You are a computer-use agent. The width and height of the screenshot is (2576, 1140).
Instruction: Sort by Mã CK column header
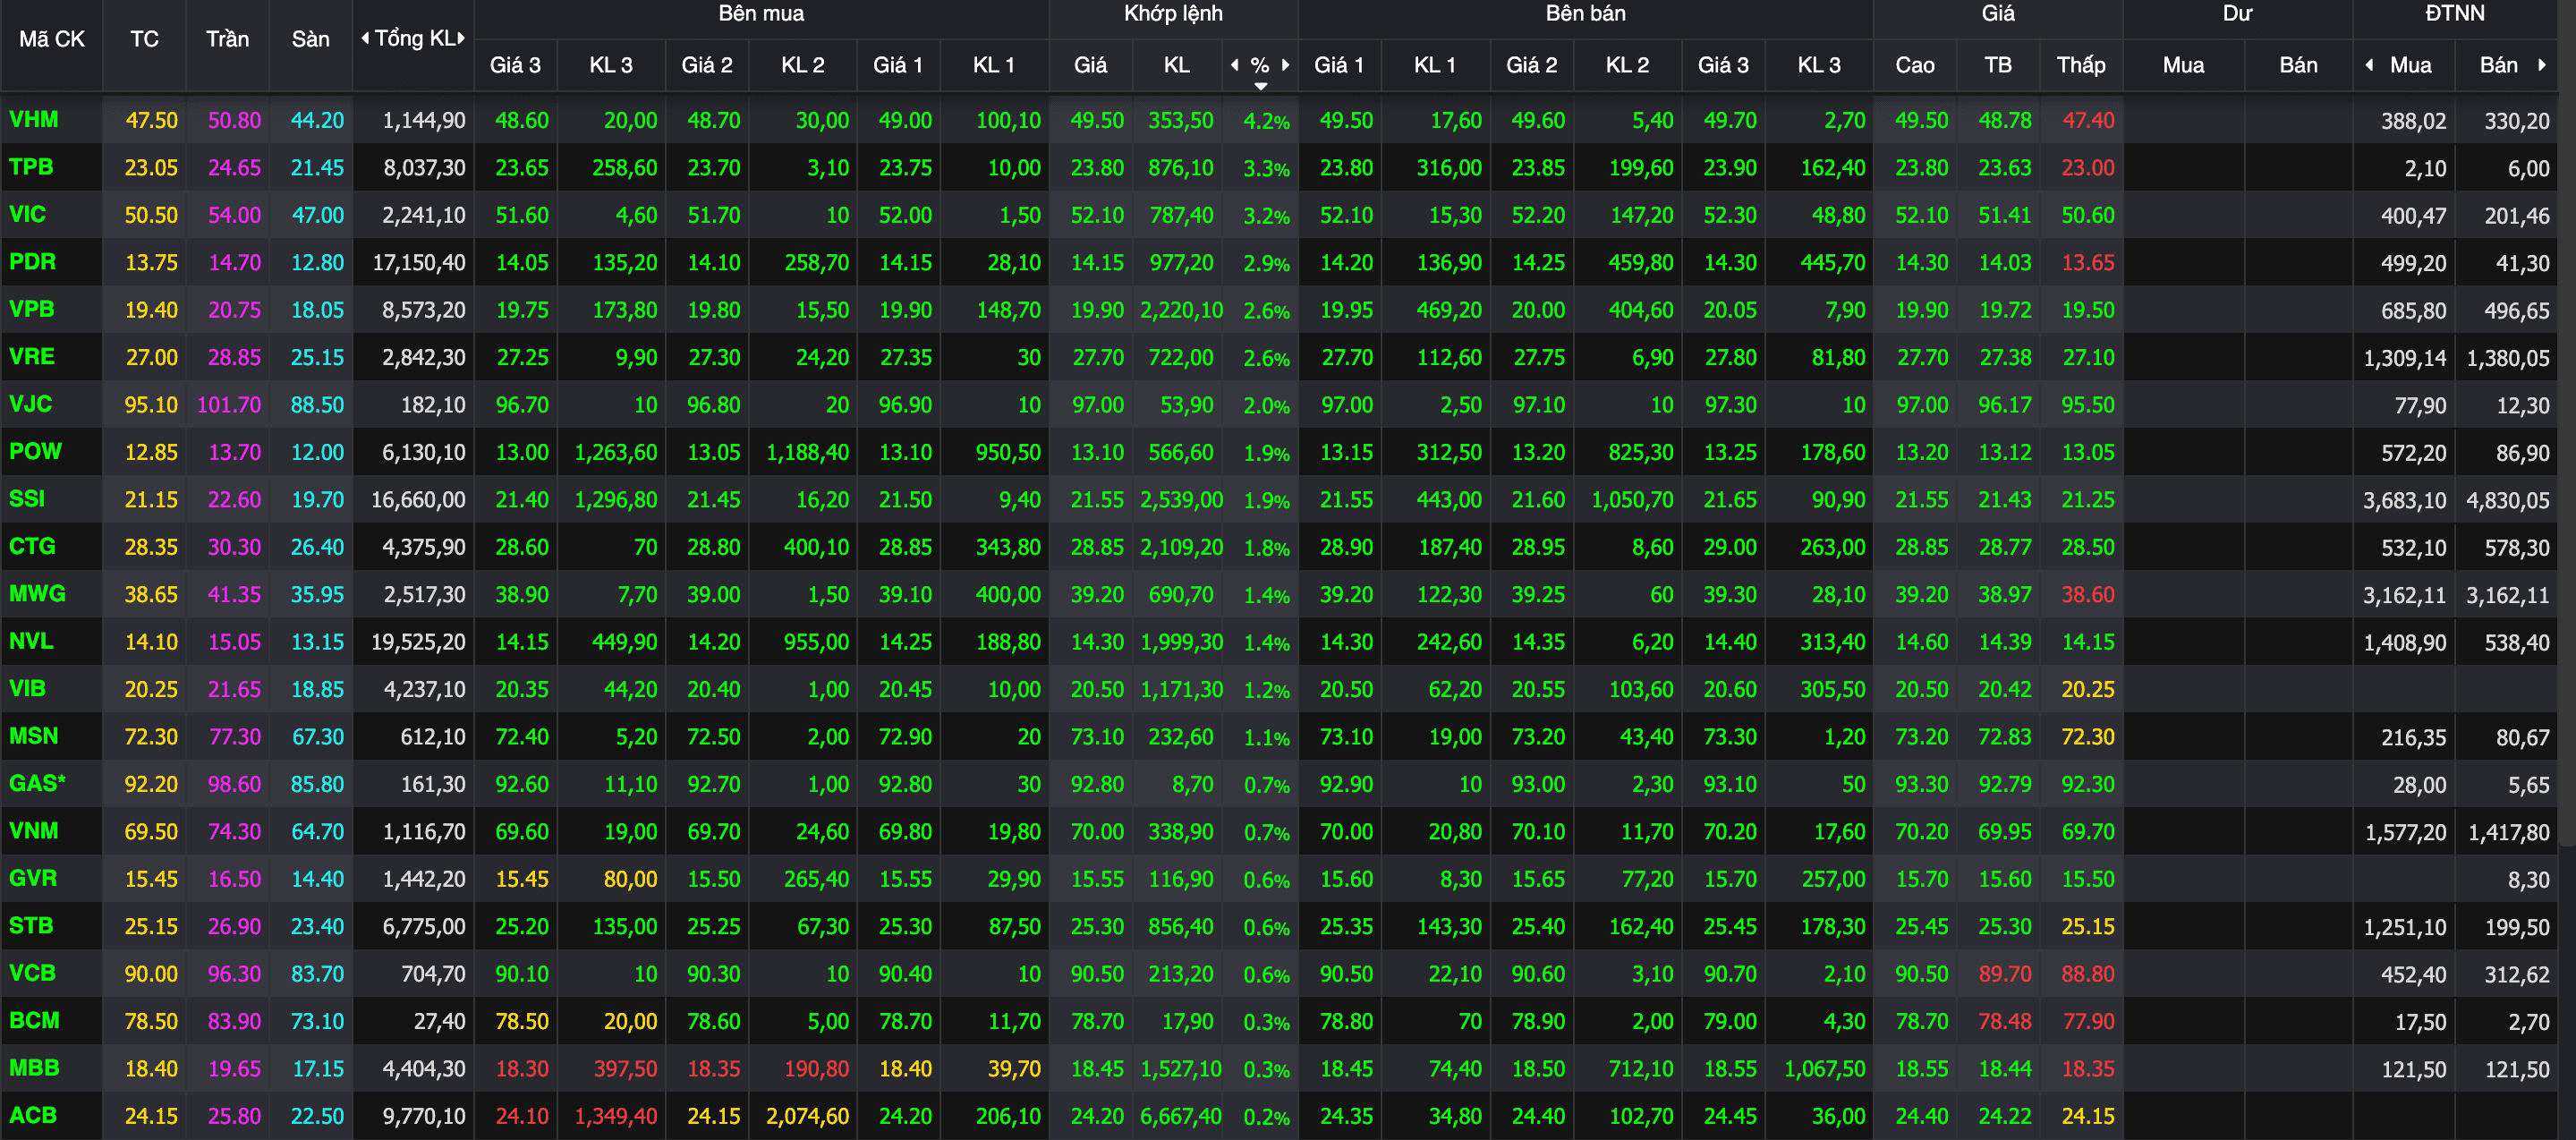pos(52,39)
